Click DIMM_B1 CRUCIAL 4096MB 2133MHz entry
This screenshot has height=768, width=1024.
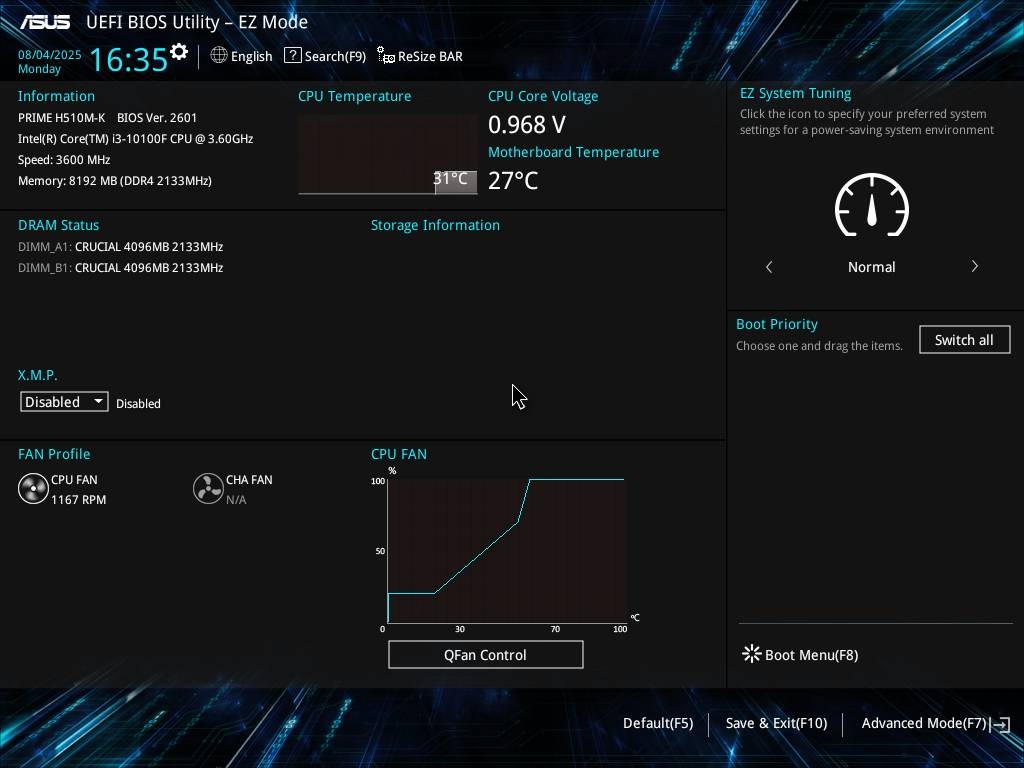pyautogui.click(x=120, y=268)
